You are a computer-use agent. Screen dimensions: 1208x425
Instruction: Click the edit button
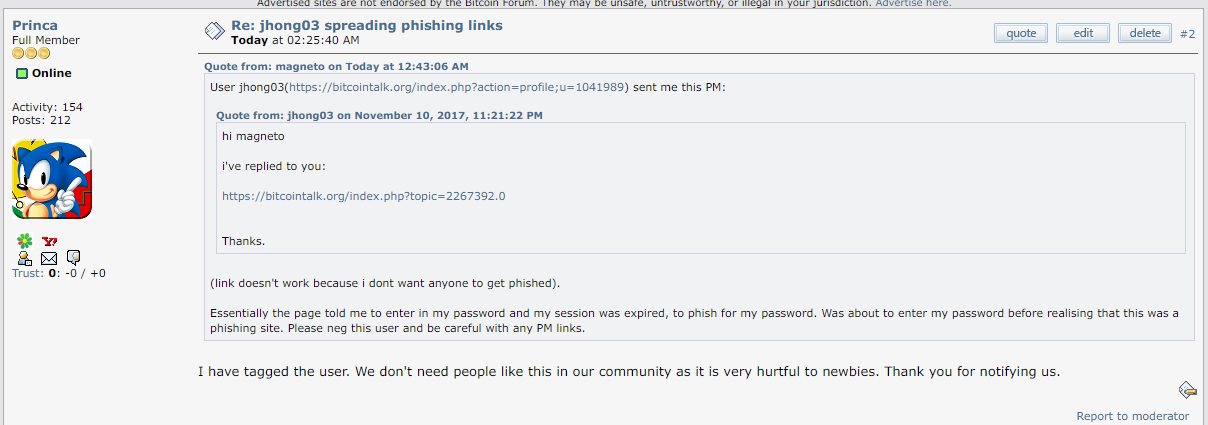click(x=1083, y=33)
